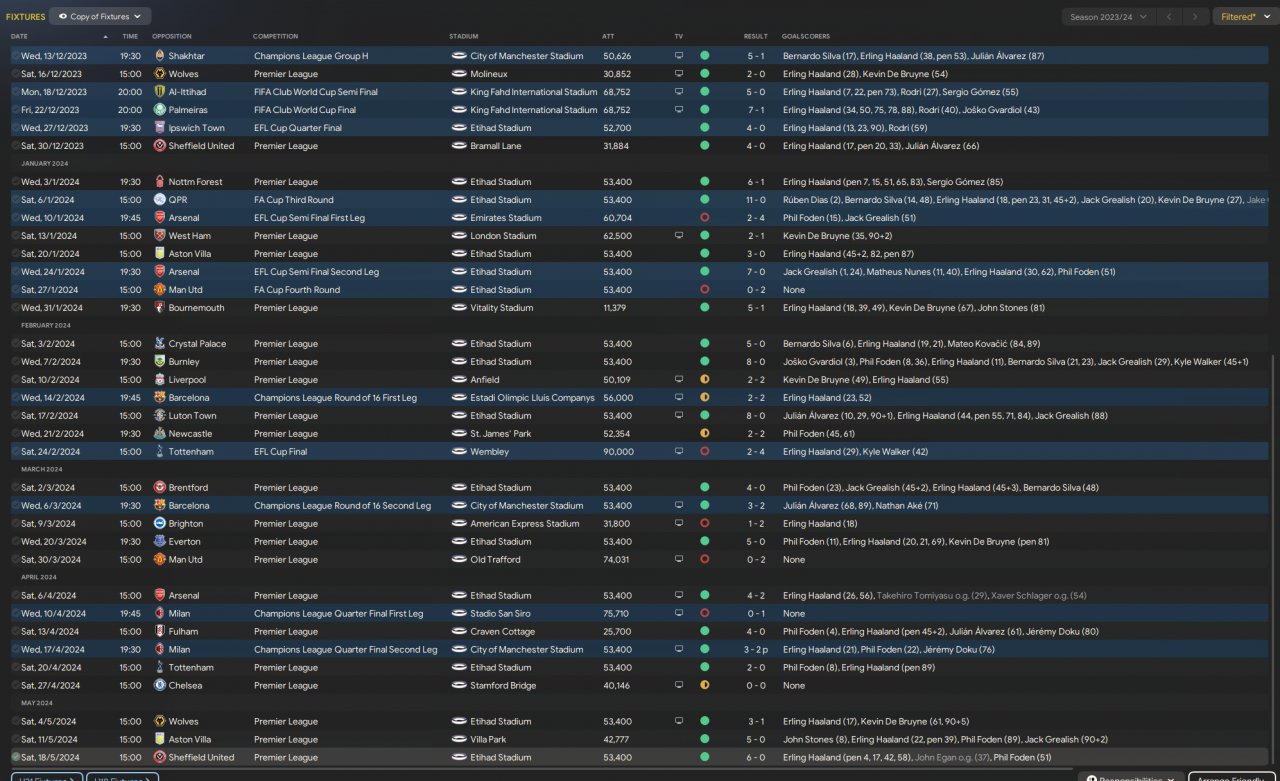Open the Brentford opposition link

[x=188, y=488]
